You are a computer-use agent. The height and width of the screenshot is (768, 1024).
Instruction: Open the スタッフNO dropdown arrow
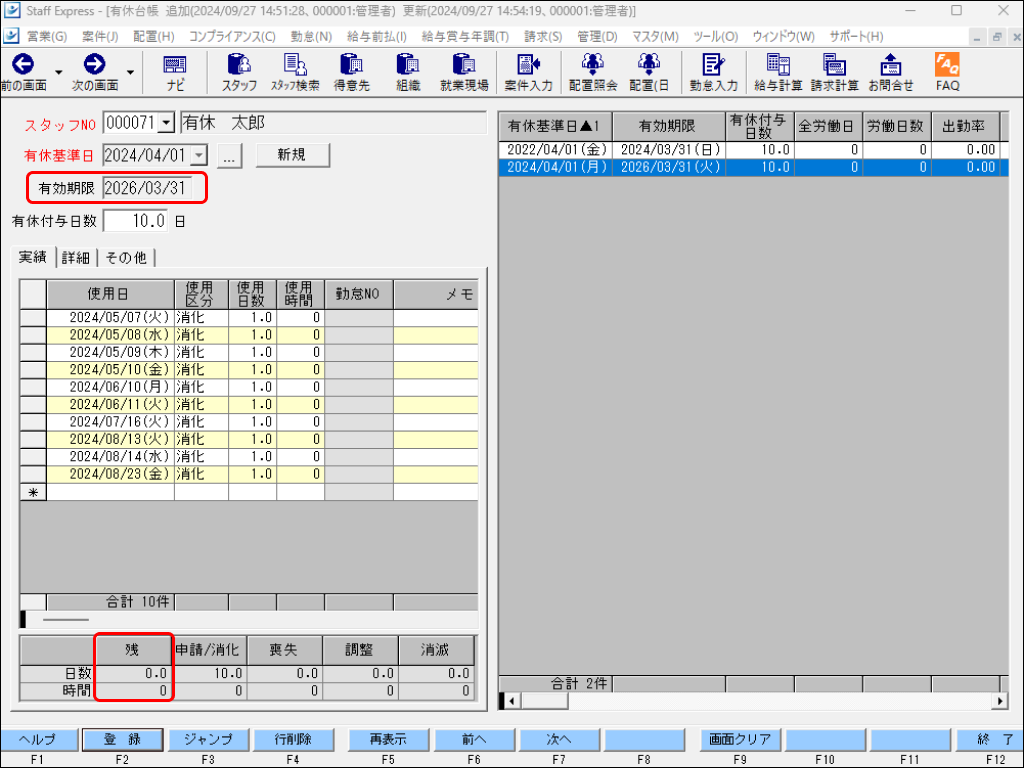(167, 123)
